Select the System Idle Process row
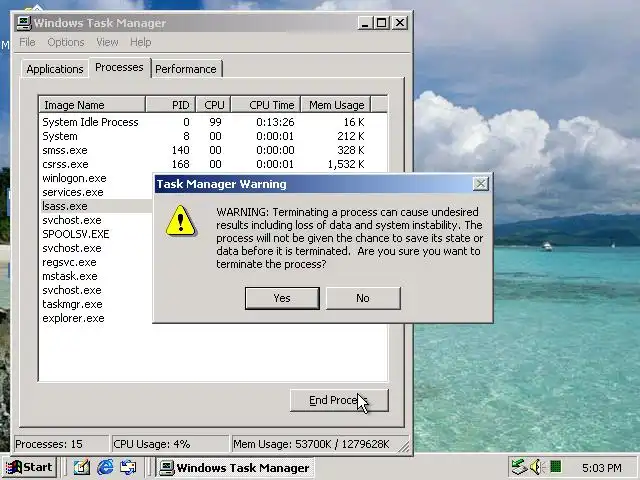The height and width of the screenshot is (480, 640). [213, 122]
